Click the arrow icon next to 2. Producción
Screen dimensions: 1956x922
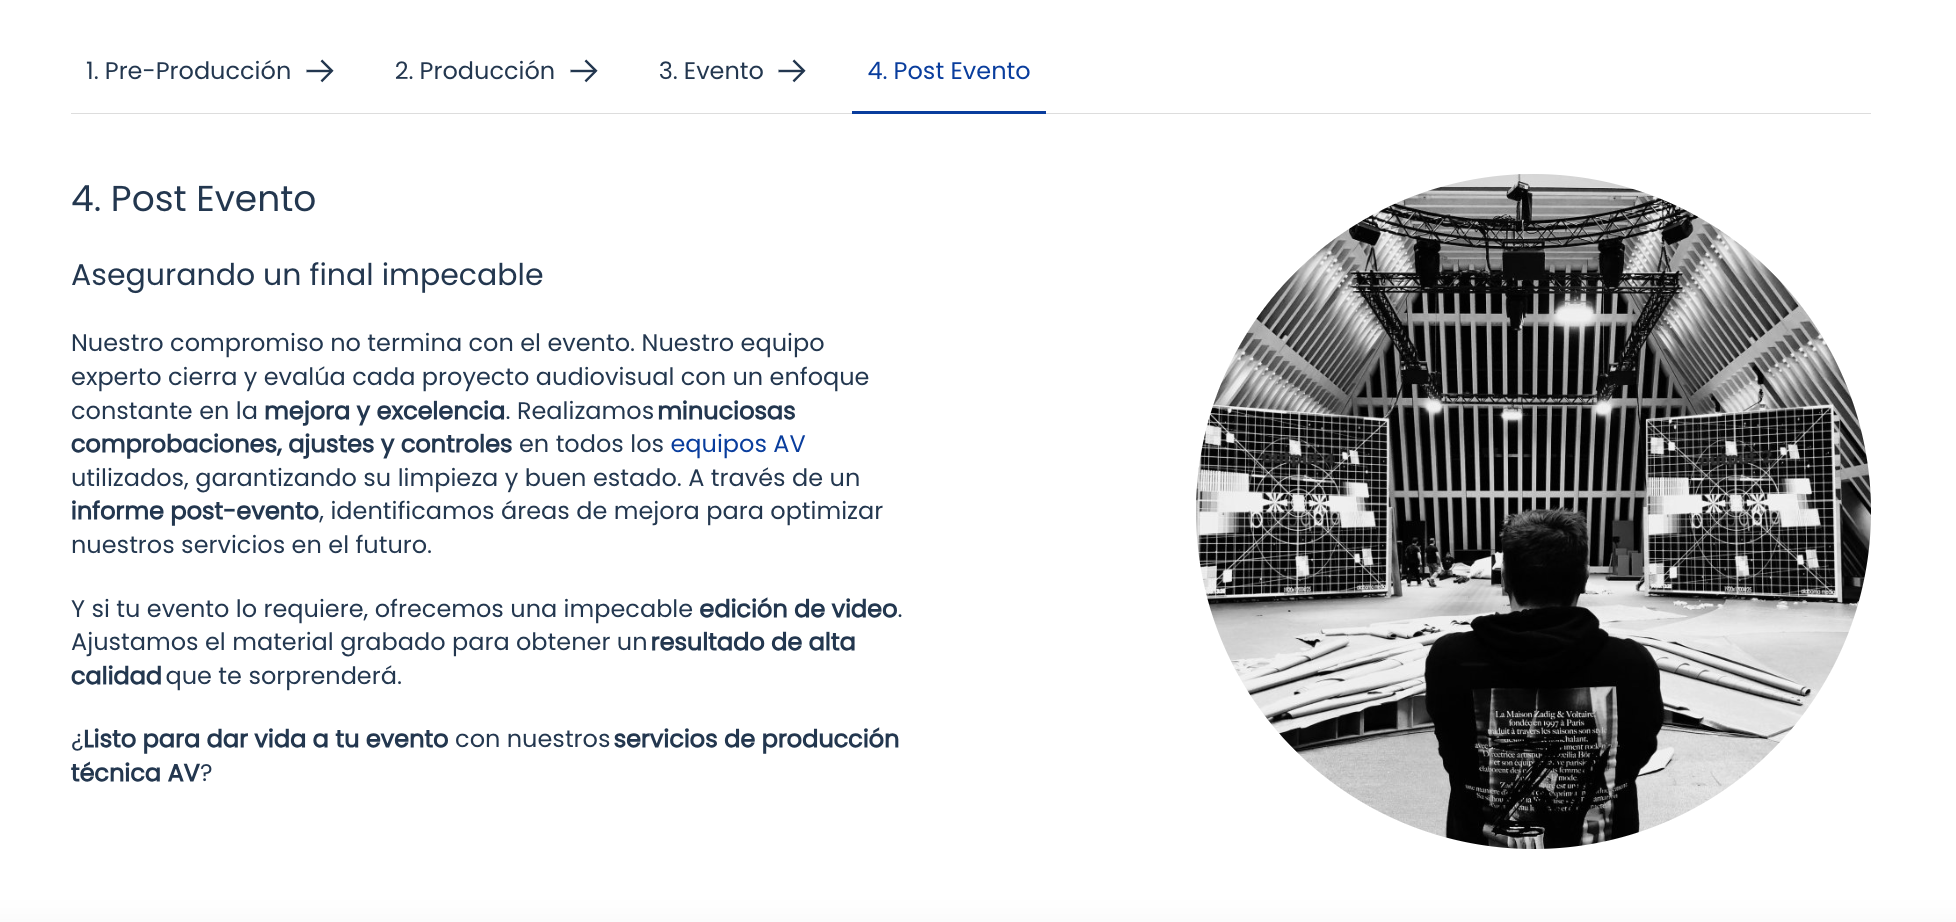point(584,71)
